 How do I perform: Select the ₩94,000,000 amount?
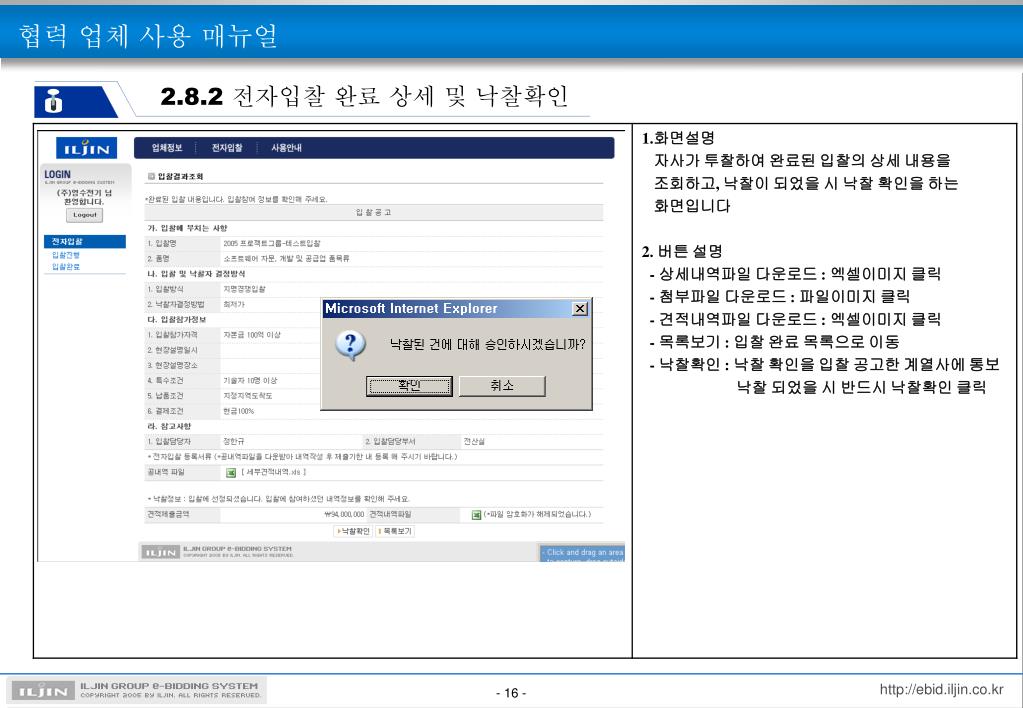tap(344, 515)
